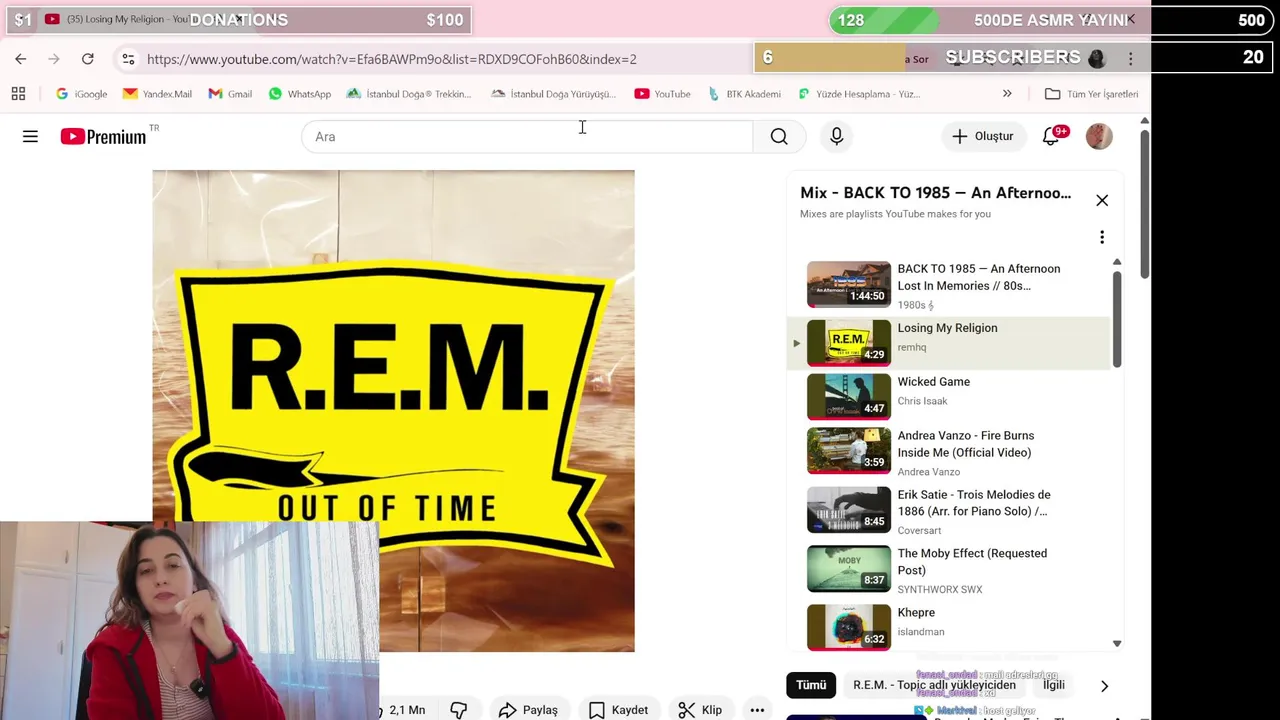Play Andrea Vanzo Fire Burns Inside Me thumbnail
This screenshot has height=720, width=1280.
point(849,451)
